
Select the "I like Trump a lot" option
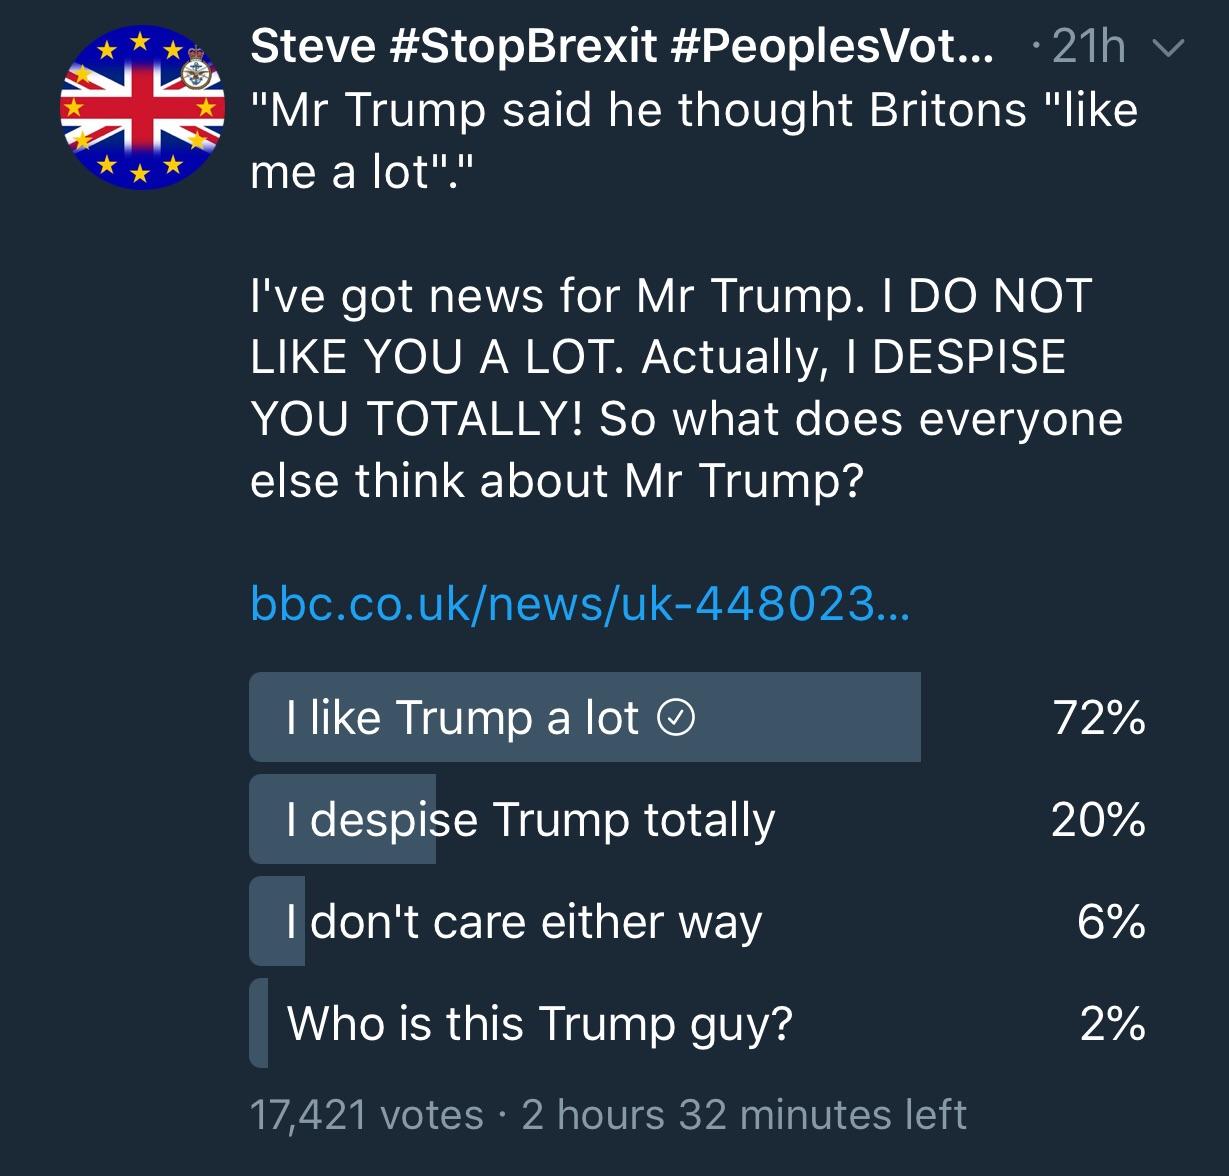[462, 717]
